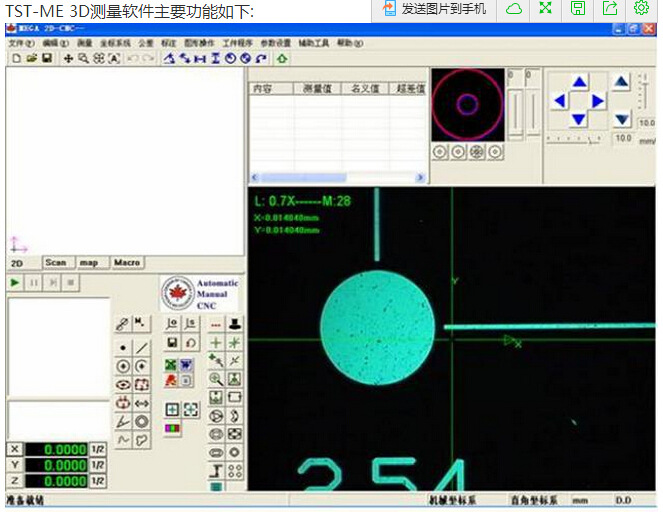Click the Open folder toolbar icon
The width and height of the screenshot is (663, 517).
click(32, 58)
